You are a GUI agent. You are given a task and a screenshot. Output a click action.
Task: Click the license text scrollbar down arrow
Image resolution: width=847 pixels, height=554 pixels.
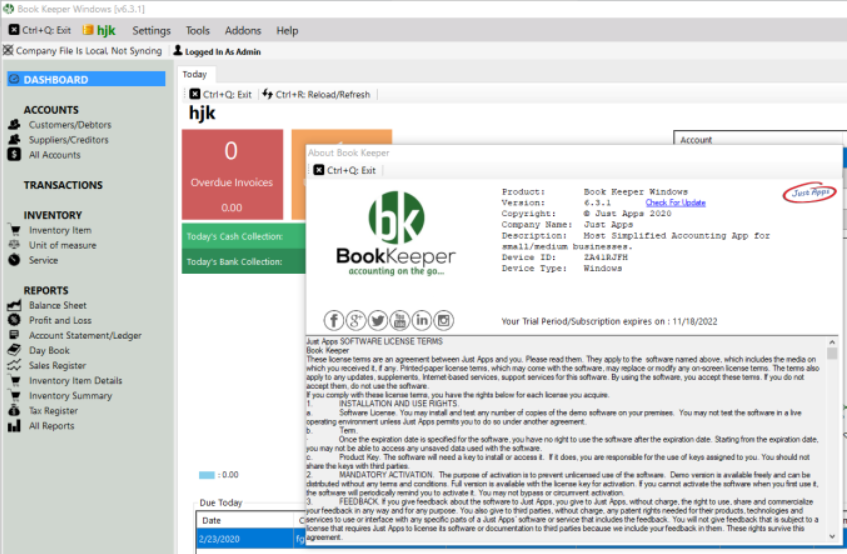[x=832, y=536]
